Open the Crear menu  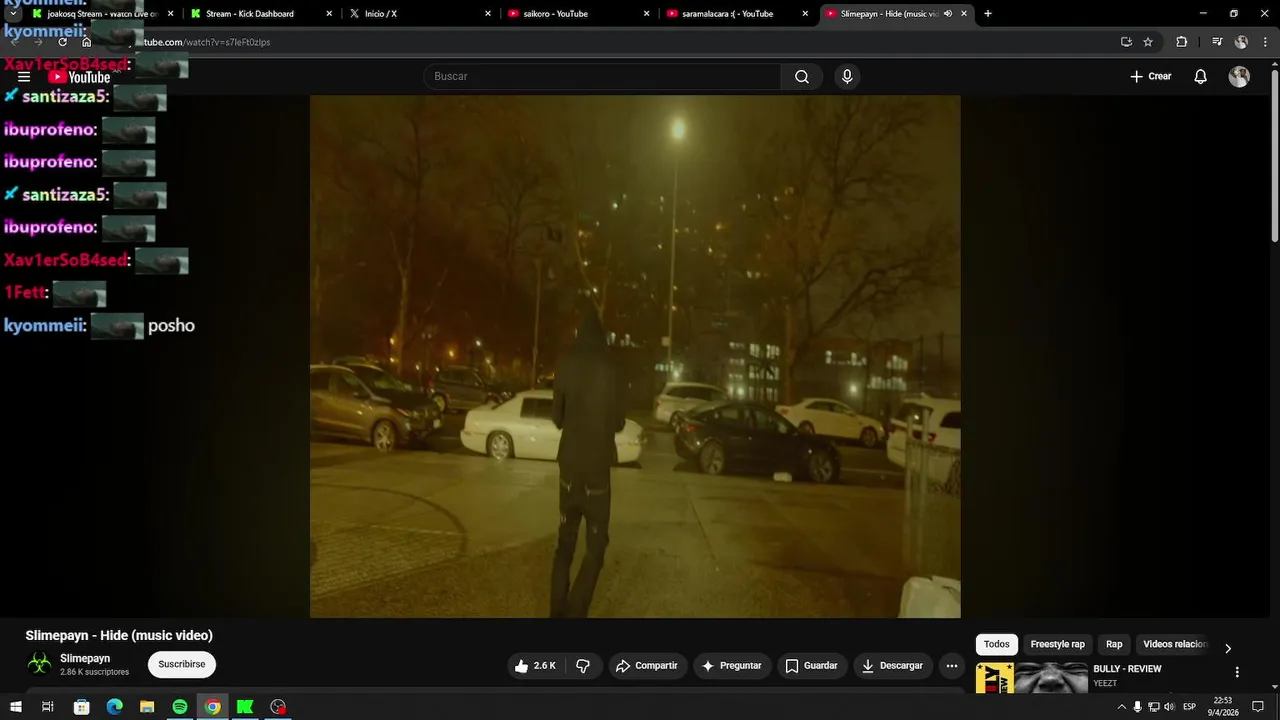(1151, 77)
